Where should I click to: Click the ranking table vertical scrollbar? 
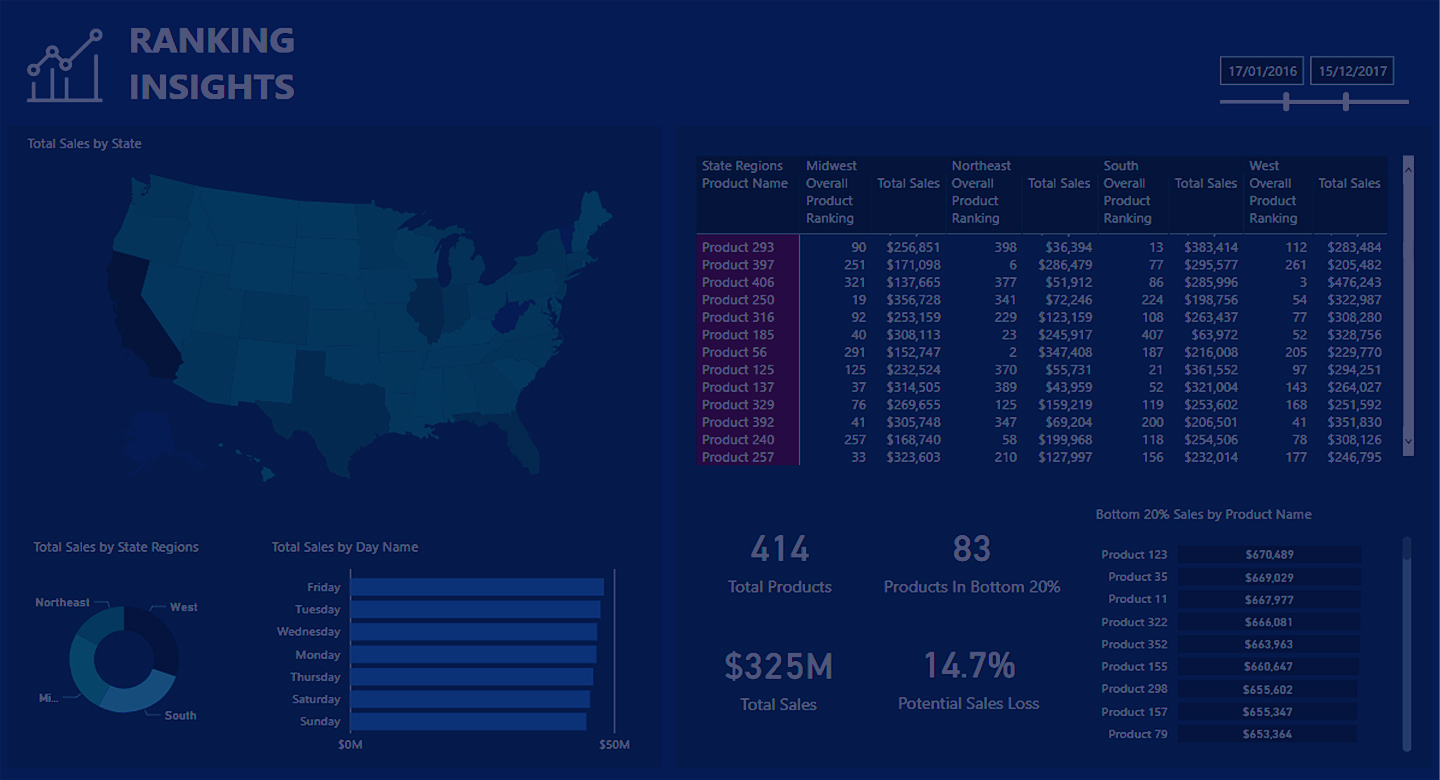(x=1409, y=304)
